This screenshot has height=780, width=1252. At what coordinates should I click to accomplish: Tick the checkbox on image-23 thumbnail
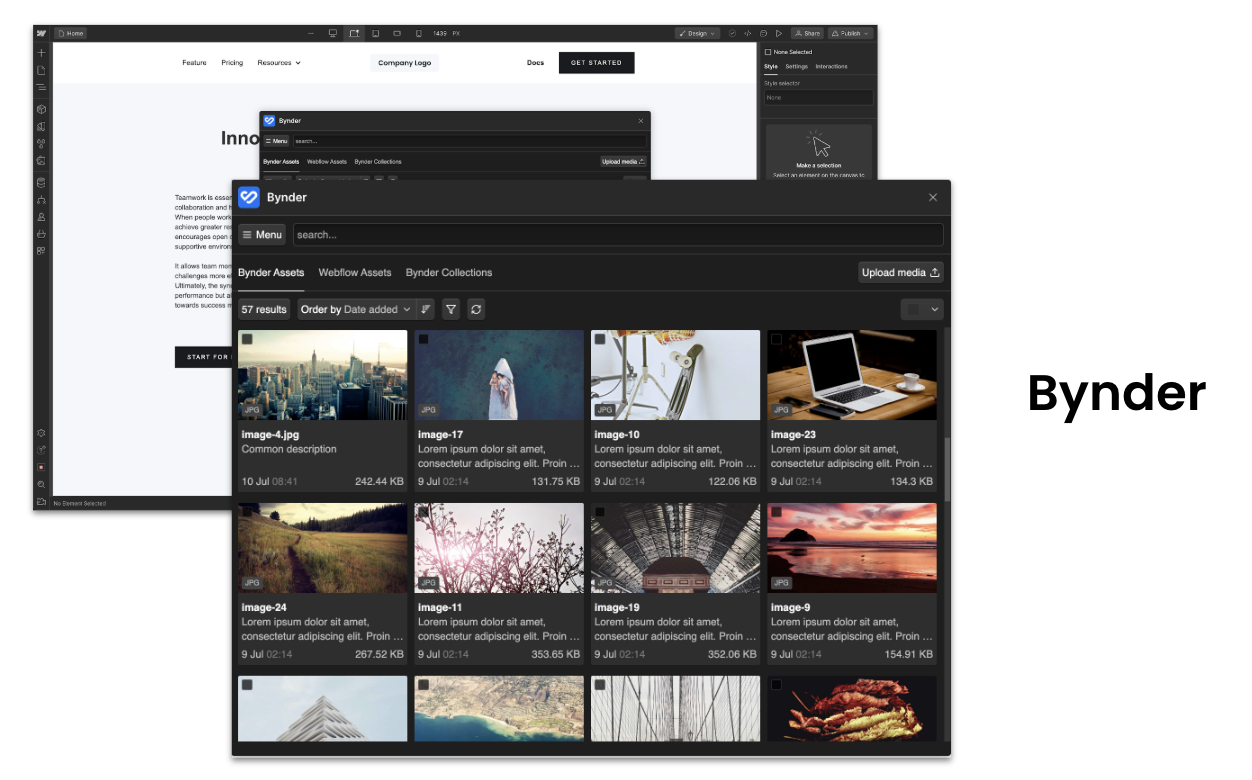point(776,340)
